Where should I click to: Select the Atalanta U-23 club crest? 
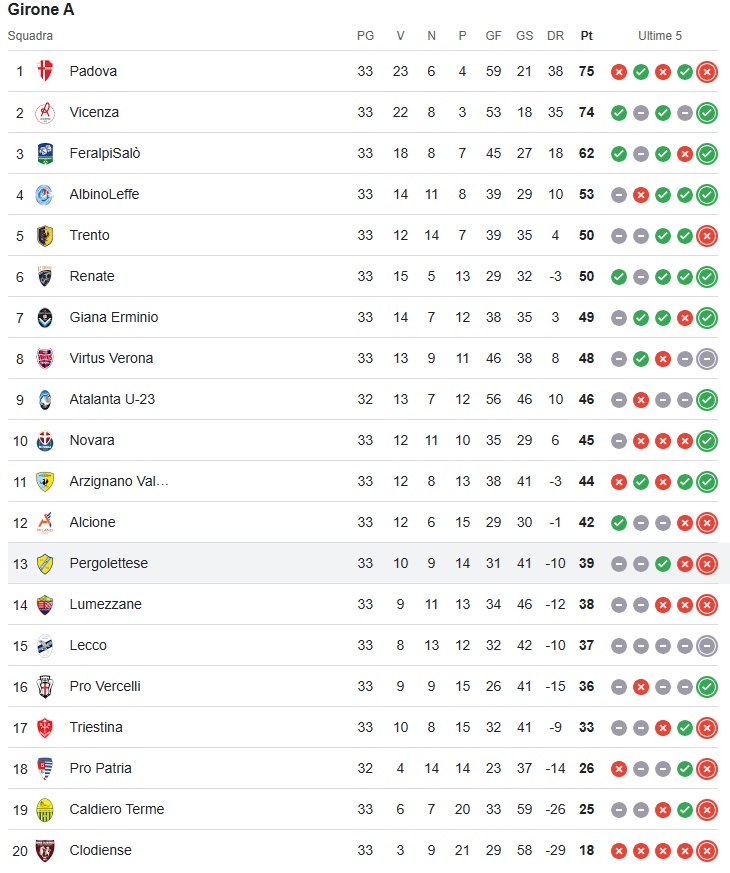click(45, 399)
